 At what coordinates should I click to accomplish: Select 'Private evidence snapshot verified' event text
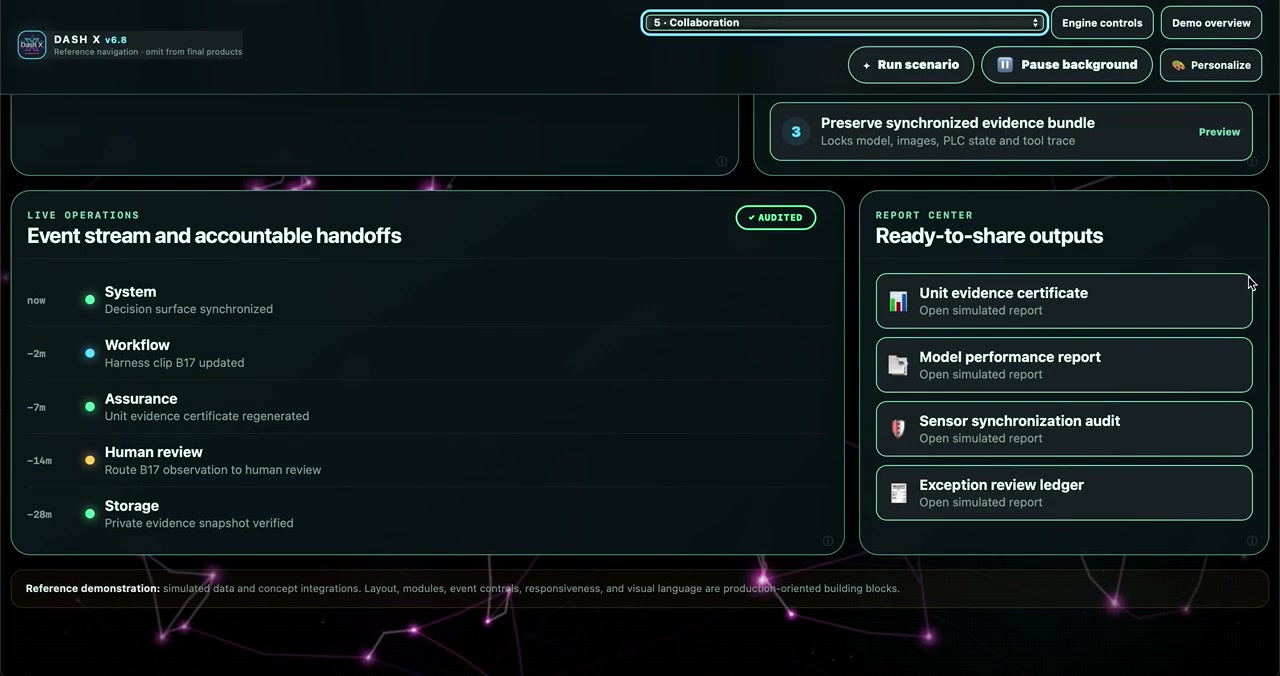[199, 523]
